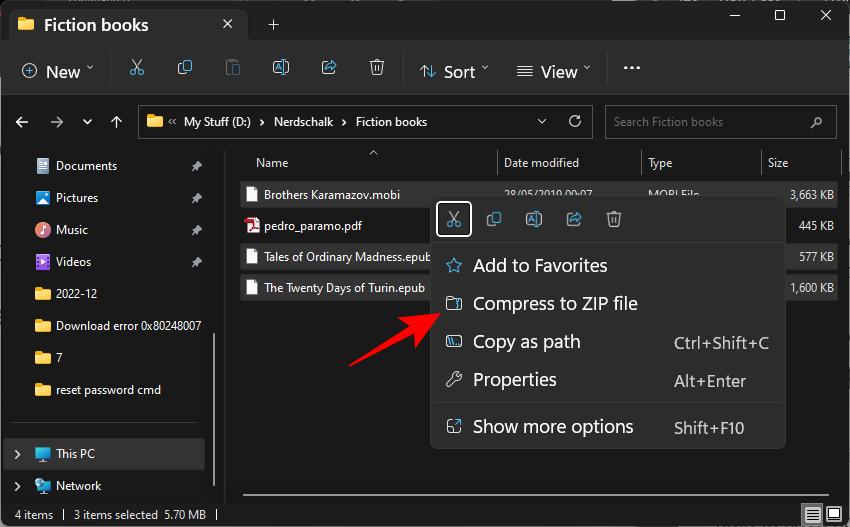Image resolution: width=850 pixels, height=527 pixels.
Task: Click the Up directory arrow
Action: pos(117,122)
